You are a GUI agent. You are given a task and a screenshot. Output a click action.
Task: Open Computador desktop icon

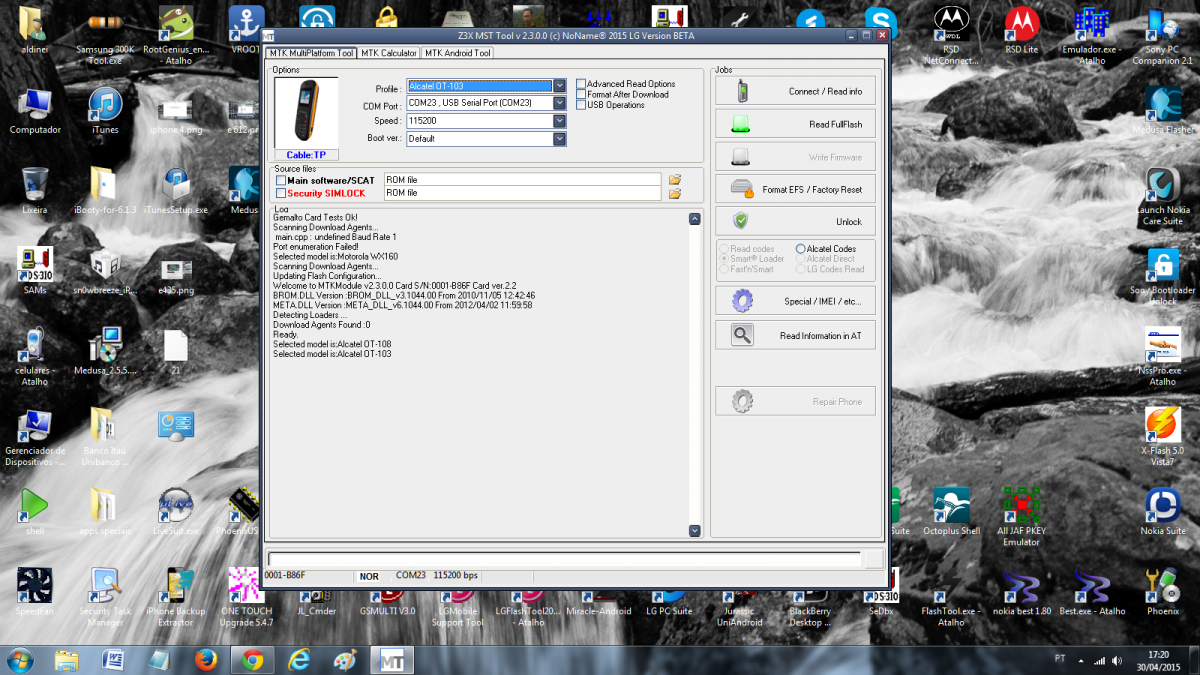(35, 111)
